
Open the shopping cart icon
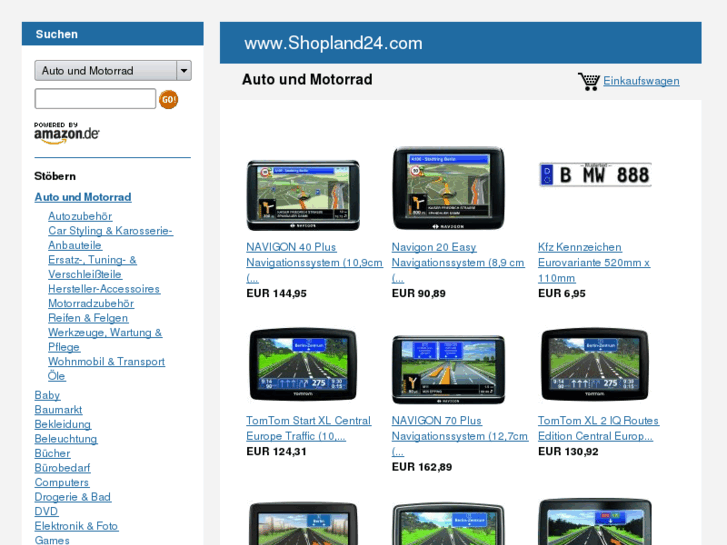(588, 81)
